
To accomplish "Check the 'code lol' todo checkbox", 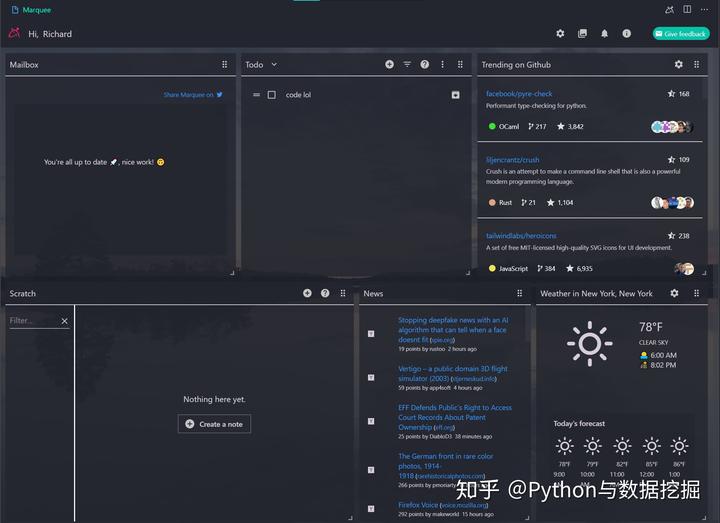I will 272,95.
